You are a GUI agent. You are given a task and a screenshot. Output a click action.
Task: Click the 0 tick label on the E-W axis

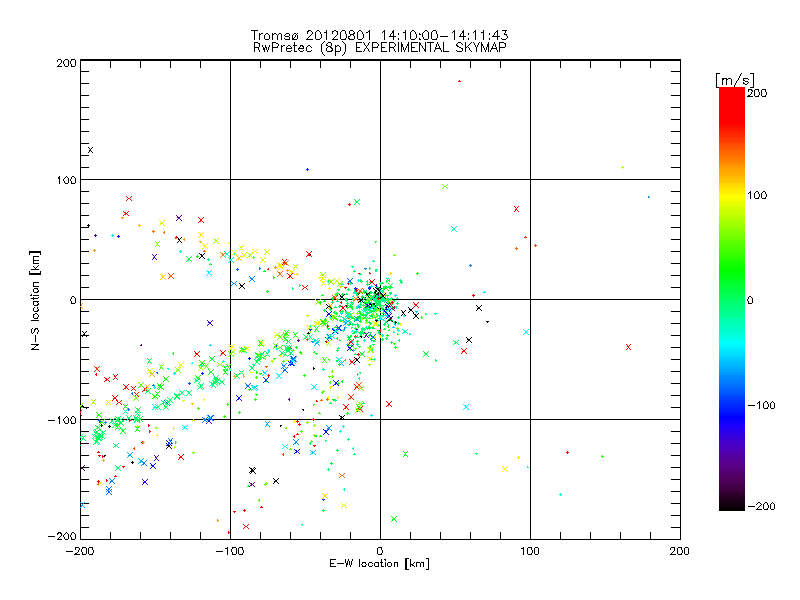click(x=380, y=551)
